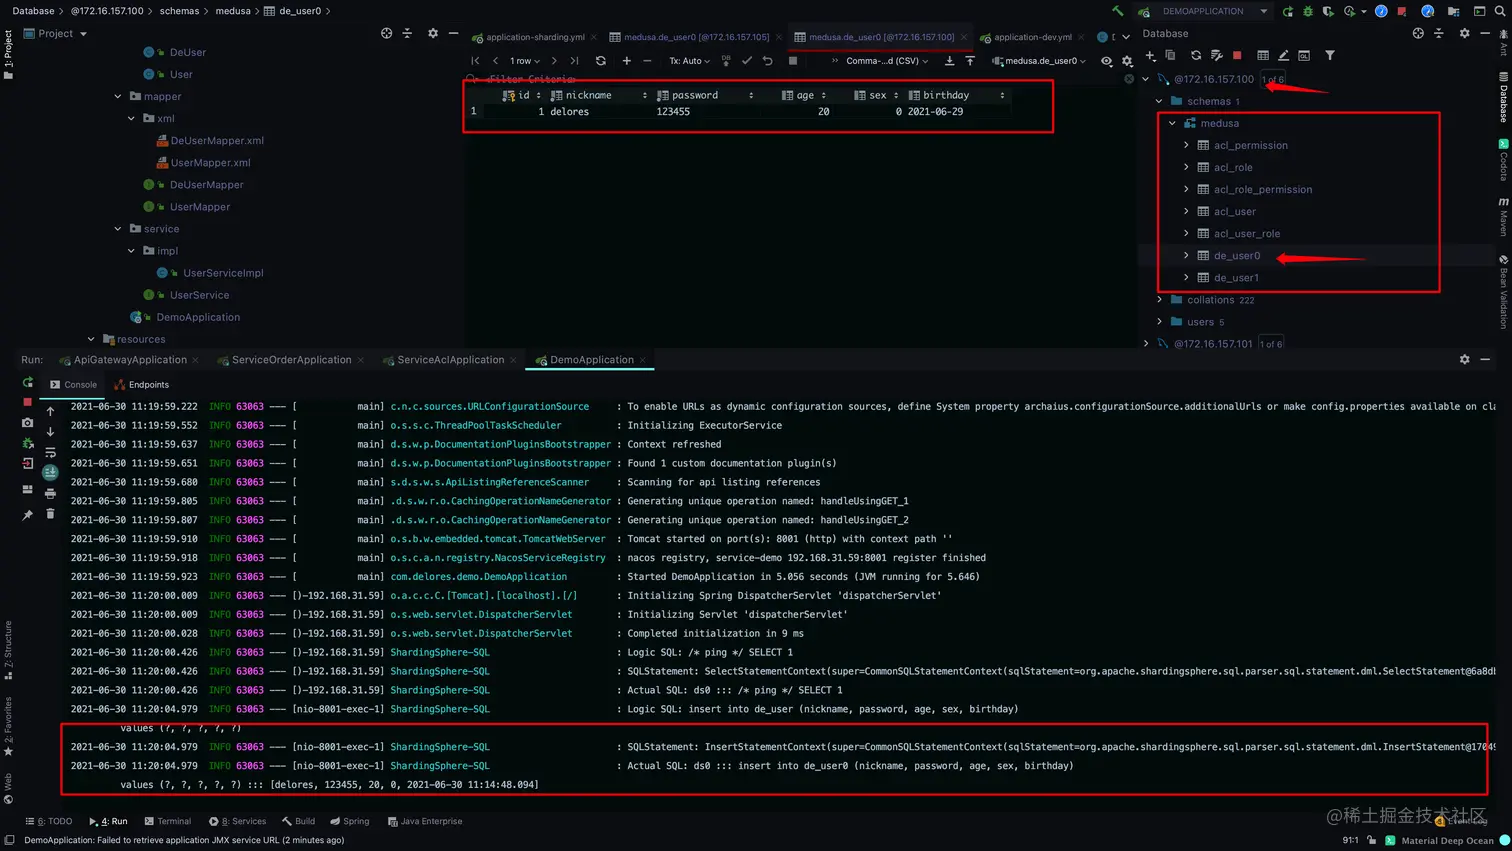Toggle soft-wrap in the console

[x=50, y=452]
